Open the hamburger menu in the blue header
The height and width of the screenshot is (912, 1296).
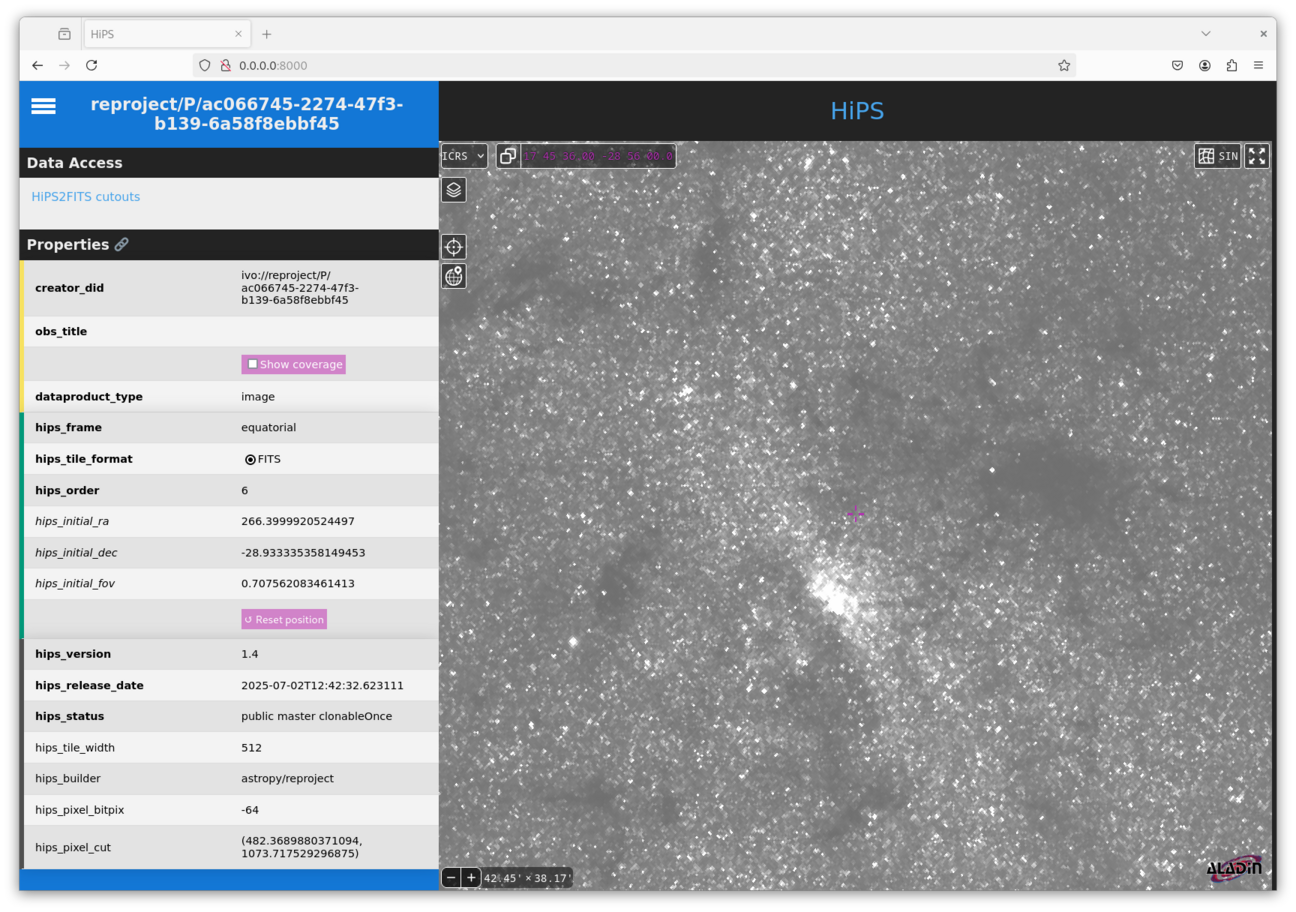click(x=43, y=106)
